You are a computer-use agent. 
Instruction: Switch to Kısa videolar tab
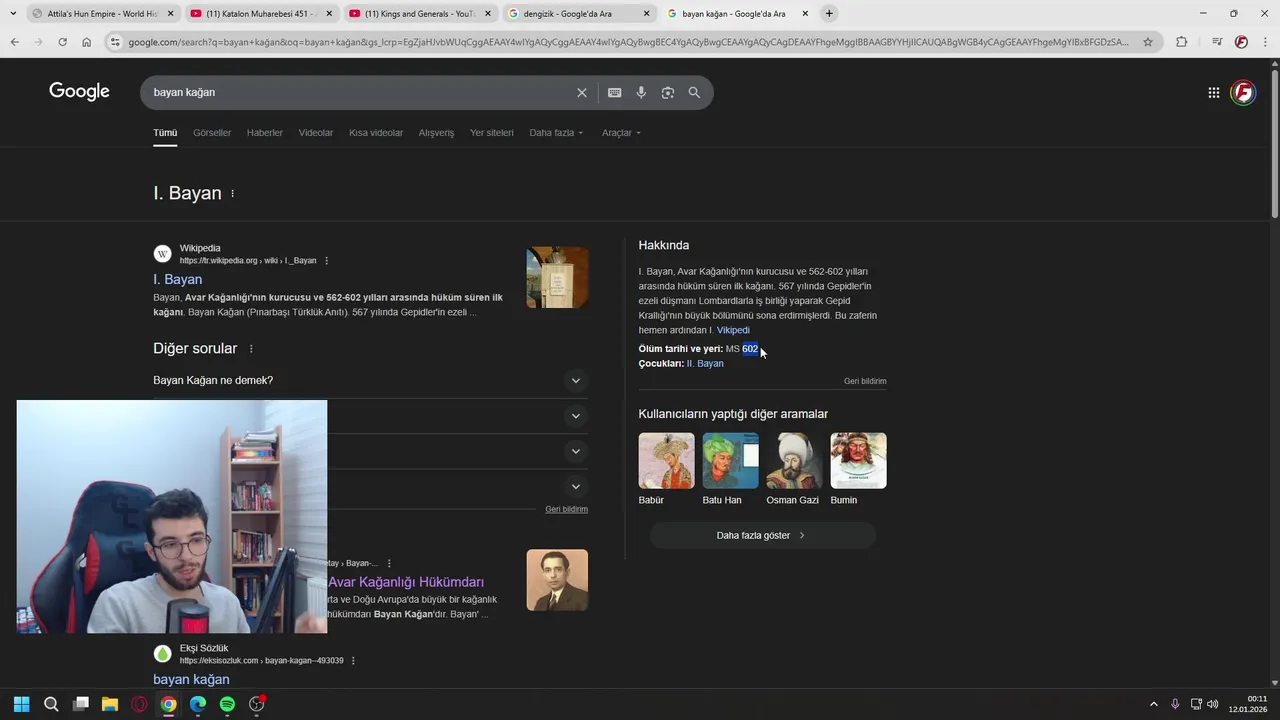[x=376, y=133]
